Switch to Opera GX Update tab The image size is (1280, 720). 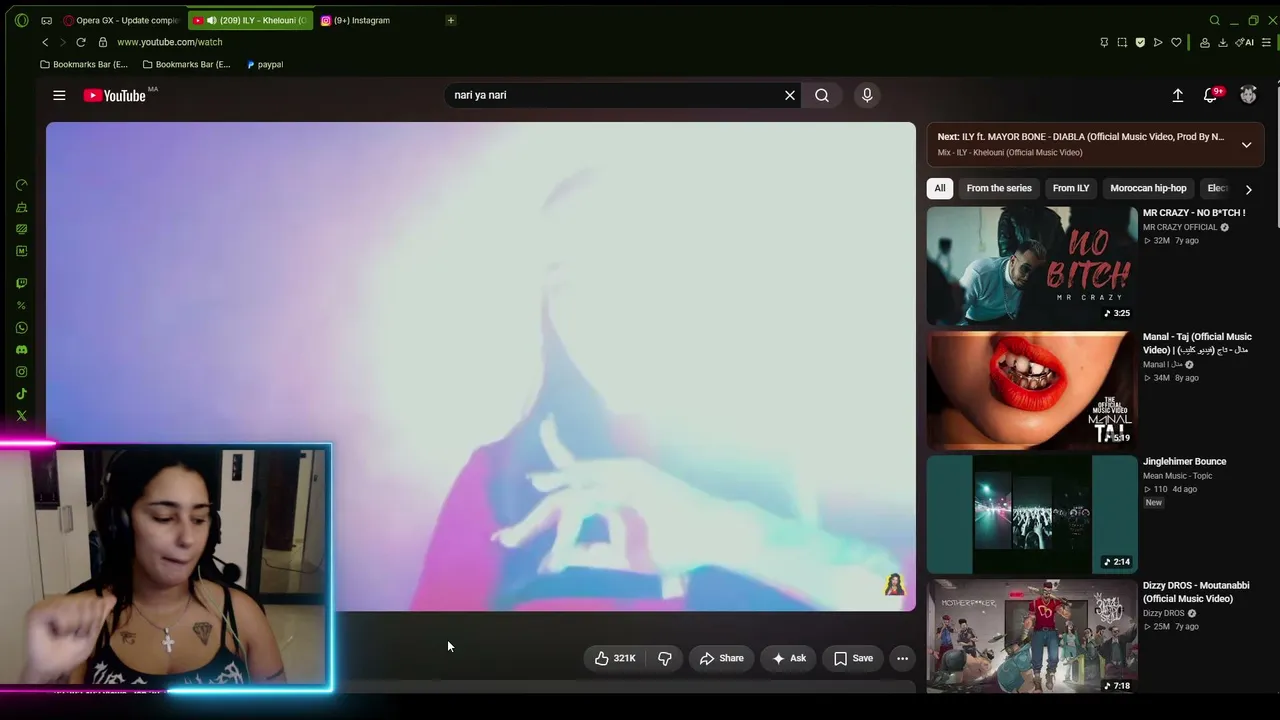click(x=121, y=20)
